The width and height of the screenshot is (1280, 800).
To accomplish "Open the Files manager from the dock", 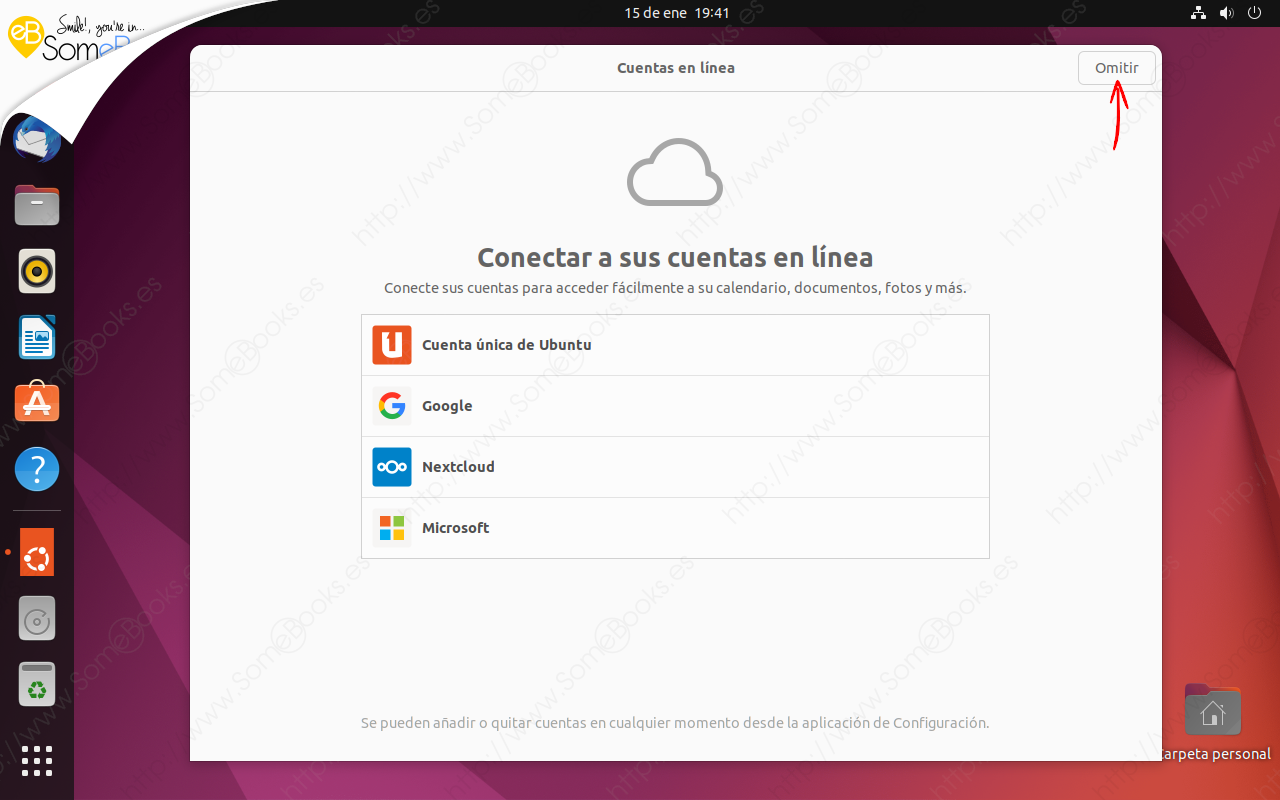I will click(x=36, y=205).
